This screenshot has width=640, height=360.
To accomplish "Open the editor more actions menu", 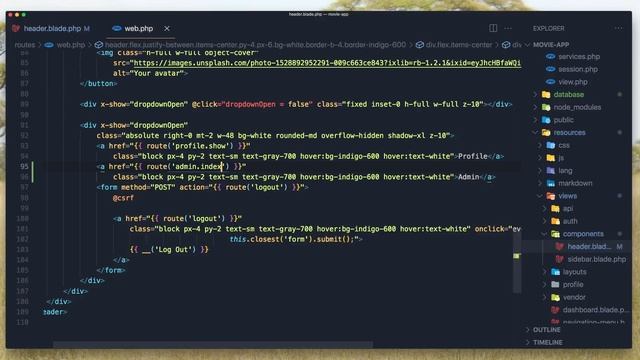I will (x=508, y=28).
